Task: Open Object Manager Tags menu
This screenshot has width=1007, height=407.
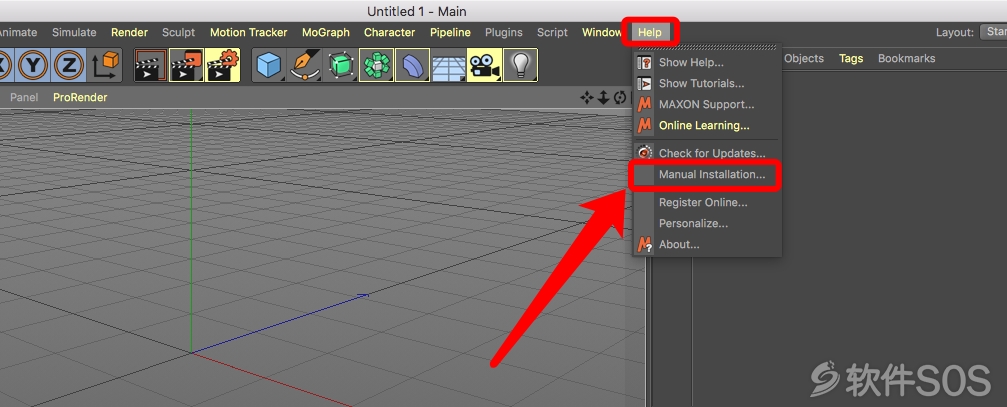Action: pyautogui.click(x=851, y=58)
